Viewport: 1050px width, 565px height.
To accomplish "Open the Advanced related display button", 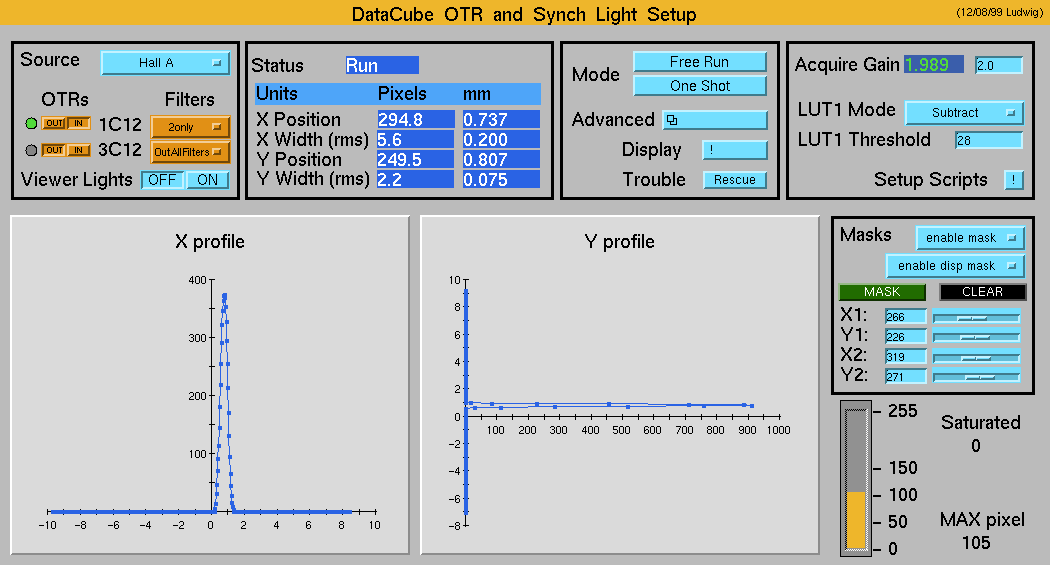I will tap(715, 120).
